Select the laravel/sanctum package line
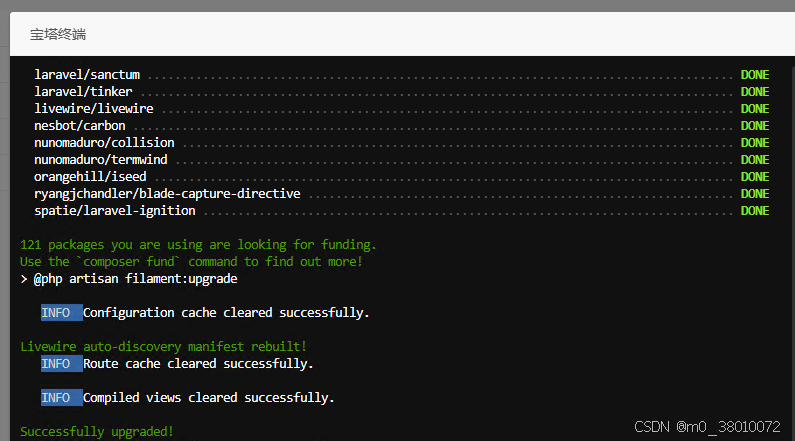 (x=402, y=75)
